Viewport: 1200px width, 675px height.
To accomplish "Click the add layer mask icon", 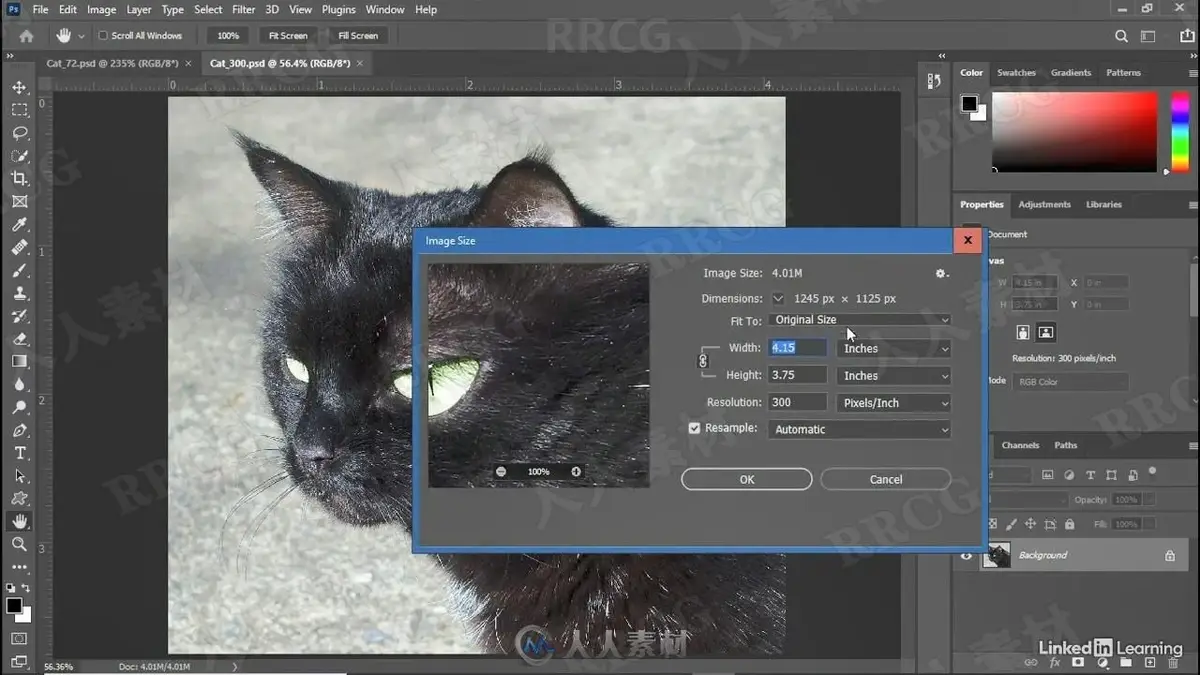I will pyautogui.click(x=1078, y=662).
